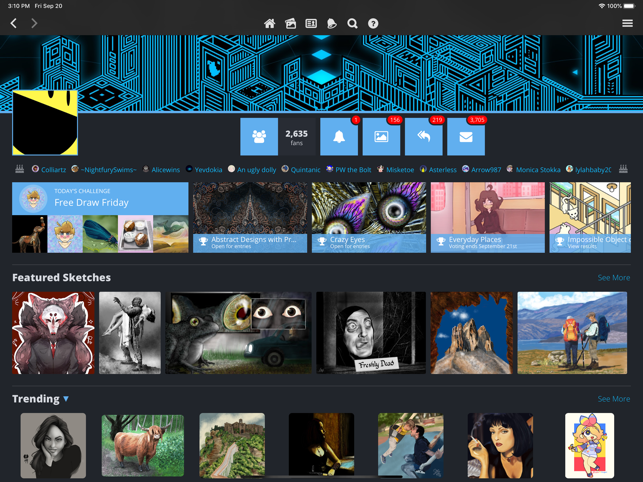Screen dimensions: 643x482
Task: Click the 2,635 fans count
Action: pyautogui.click(x=296, y=137)
